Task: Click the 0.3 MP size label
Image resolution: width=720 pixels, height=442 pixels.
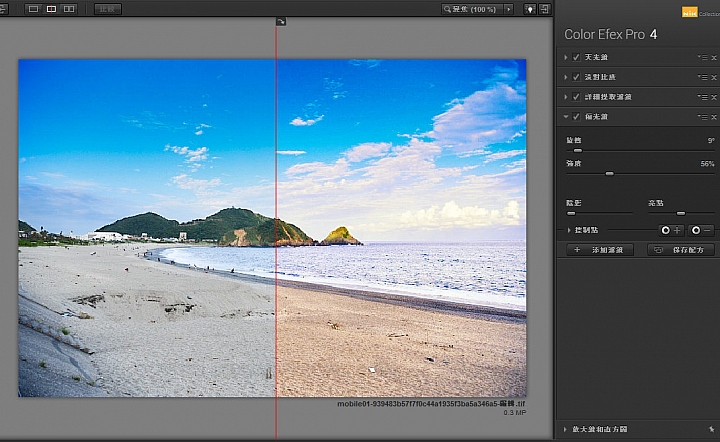Action: pyautogui.click(x=514, y=413)
